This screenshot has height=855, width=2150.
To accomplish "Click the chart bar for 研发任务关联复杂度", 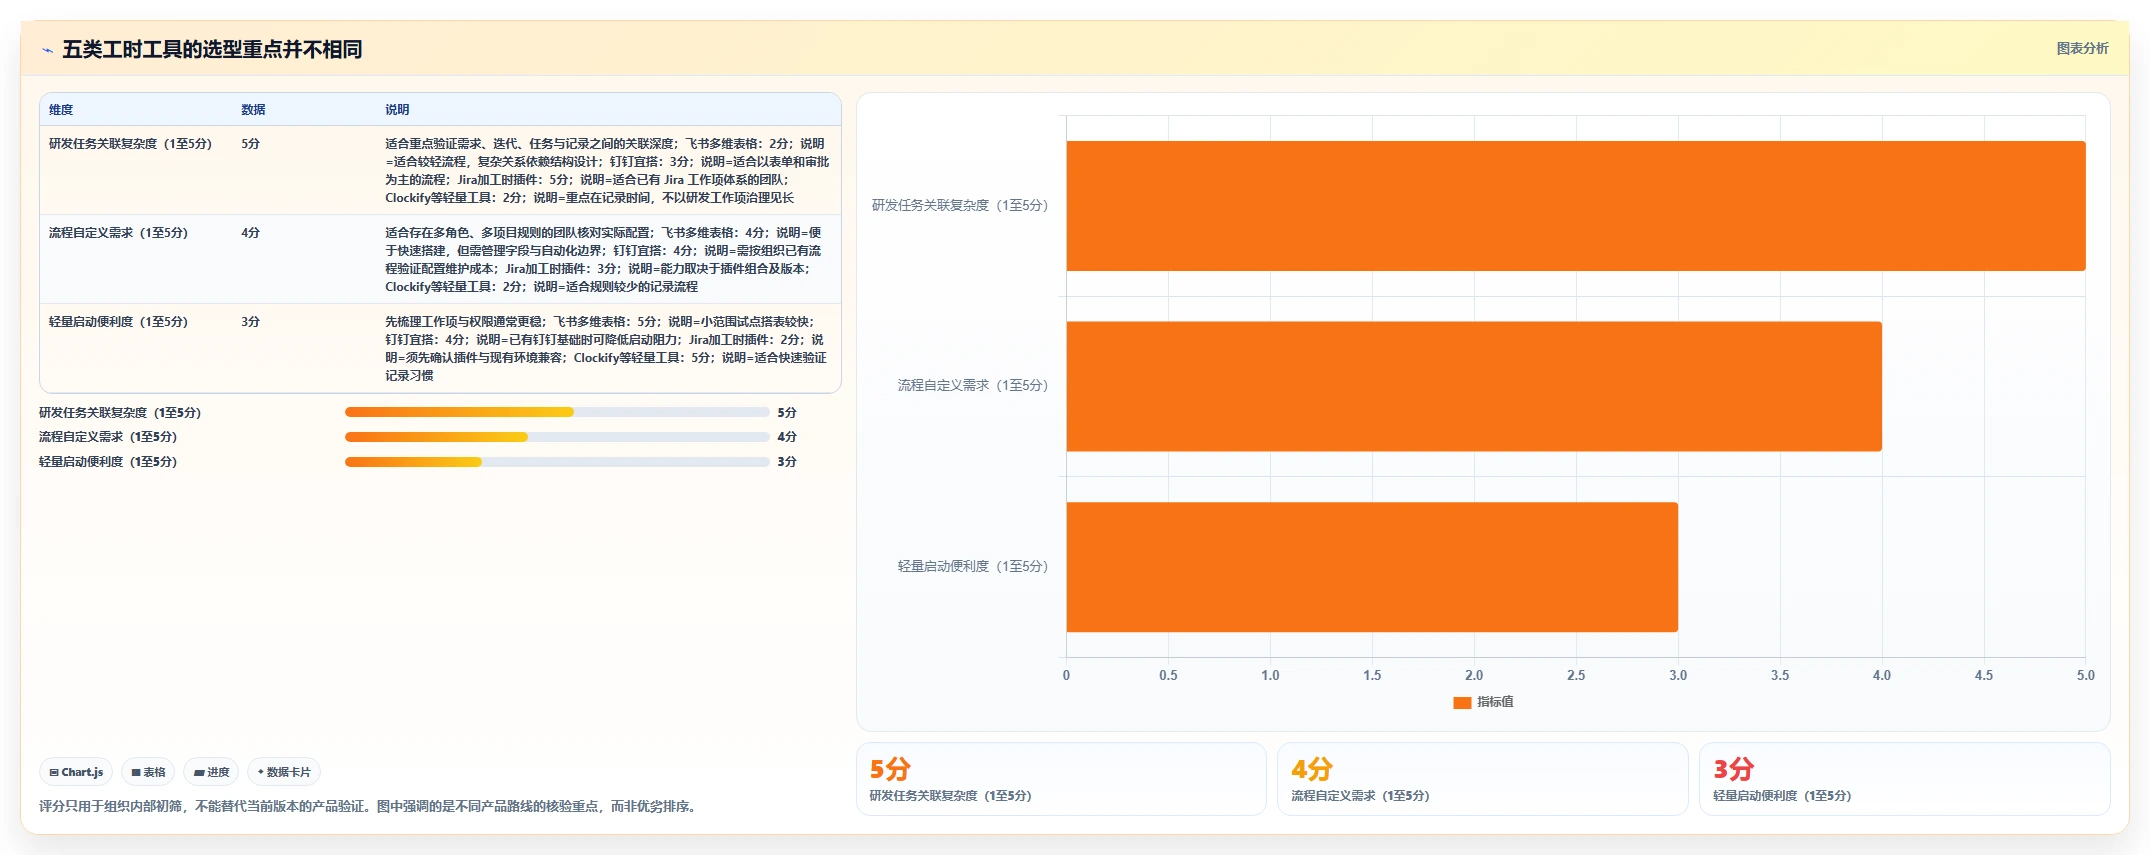I will click(1576, 206).
